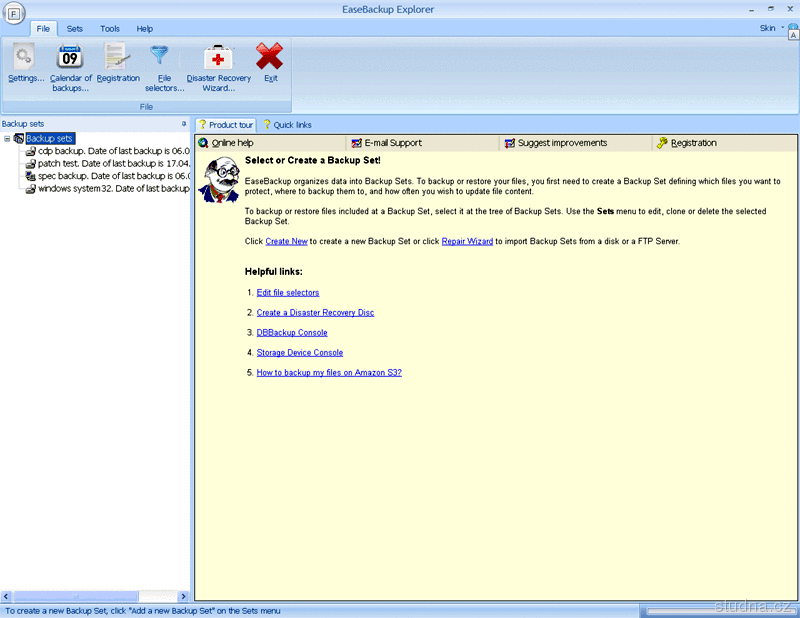Click the Product tour question mark icon

[x=202, y=125]
